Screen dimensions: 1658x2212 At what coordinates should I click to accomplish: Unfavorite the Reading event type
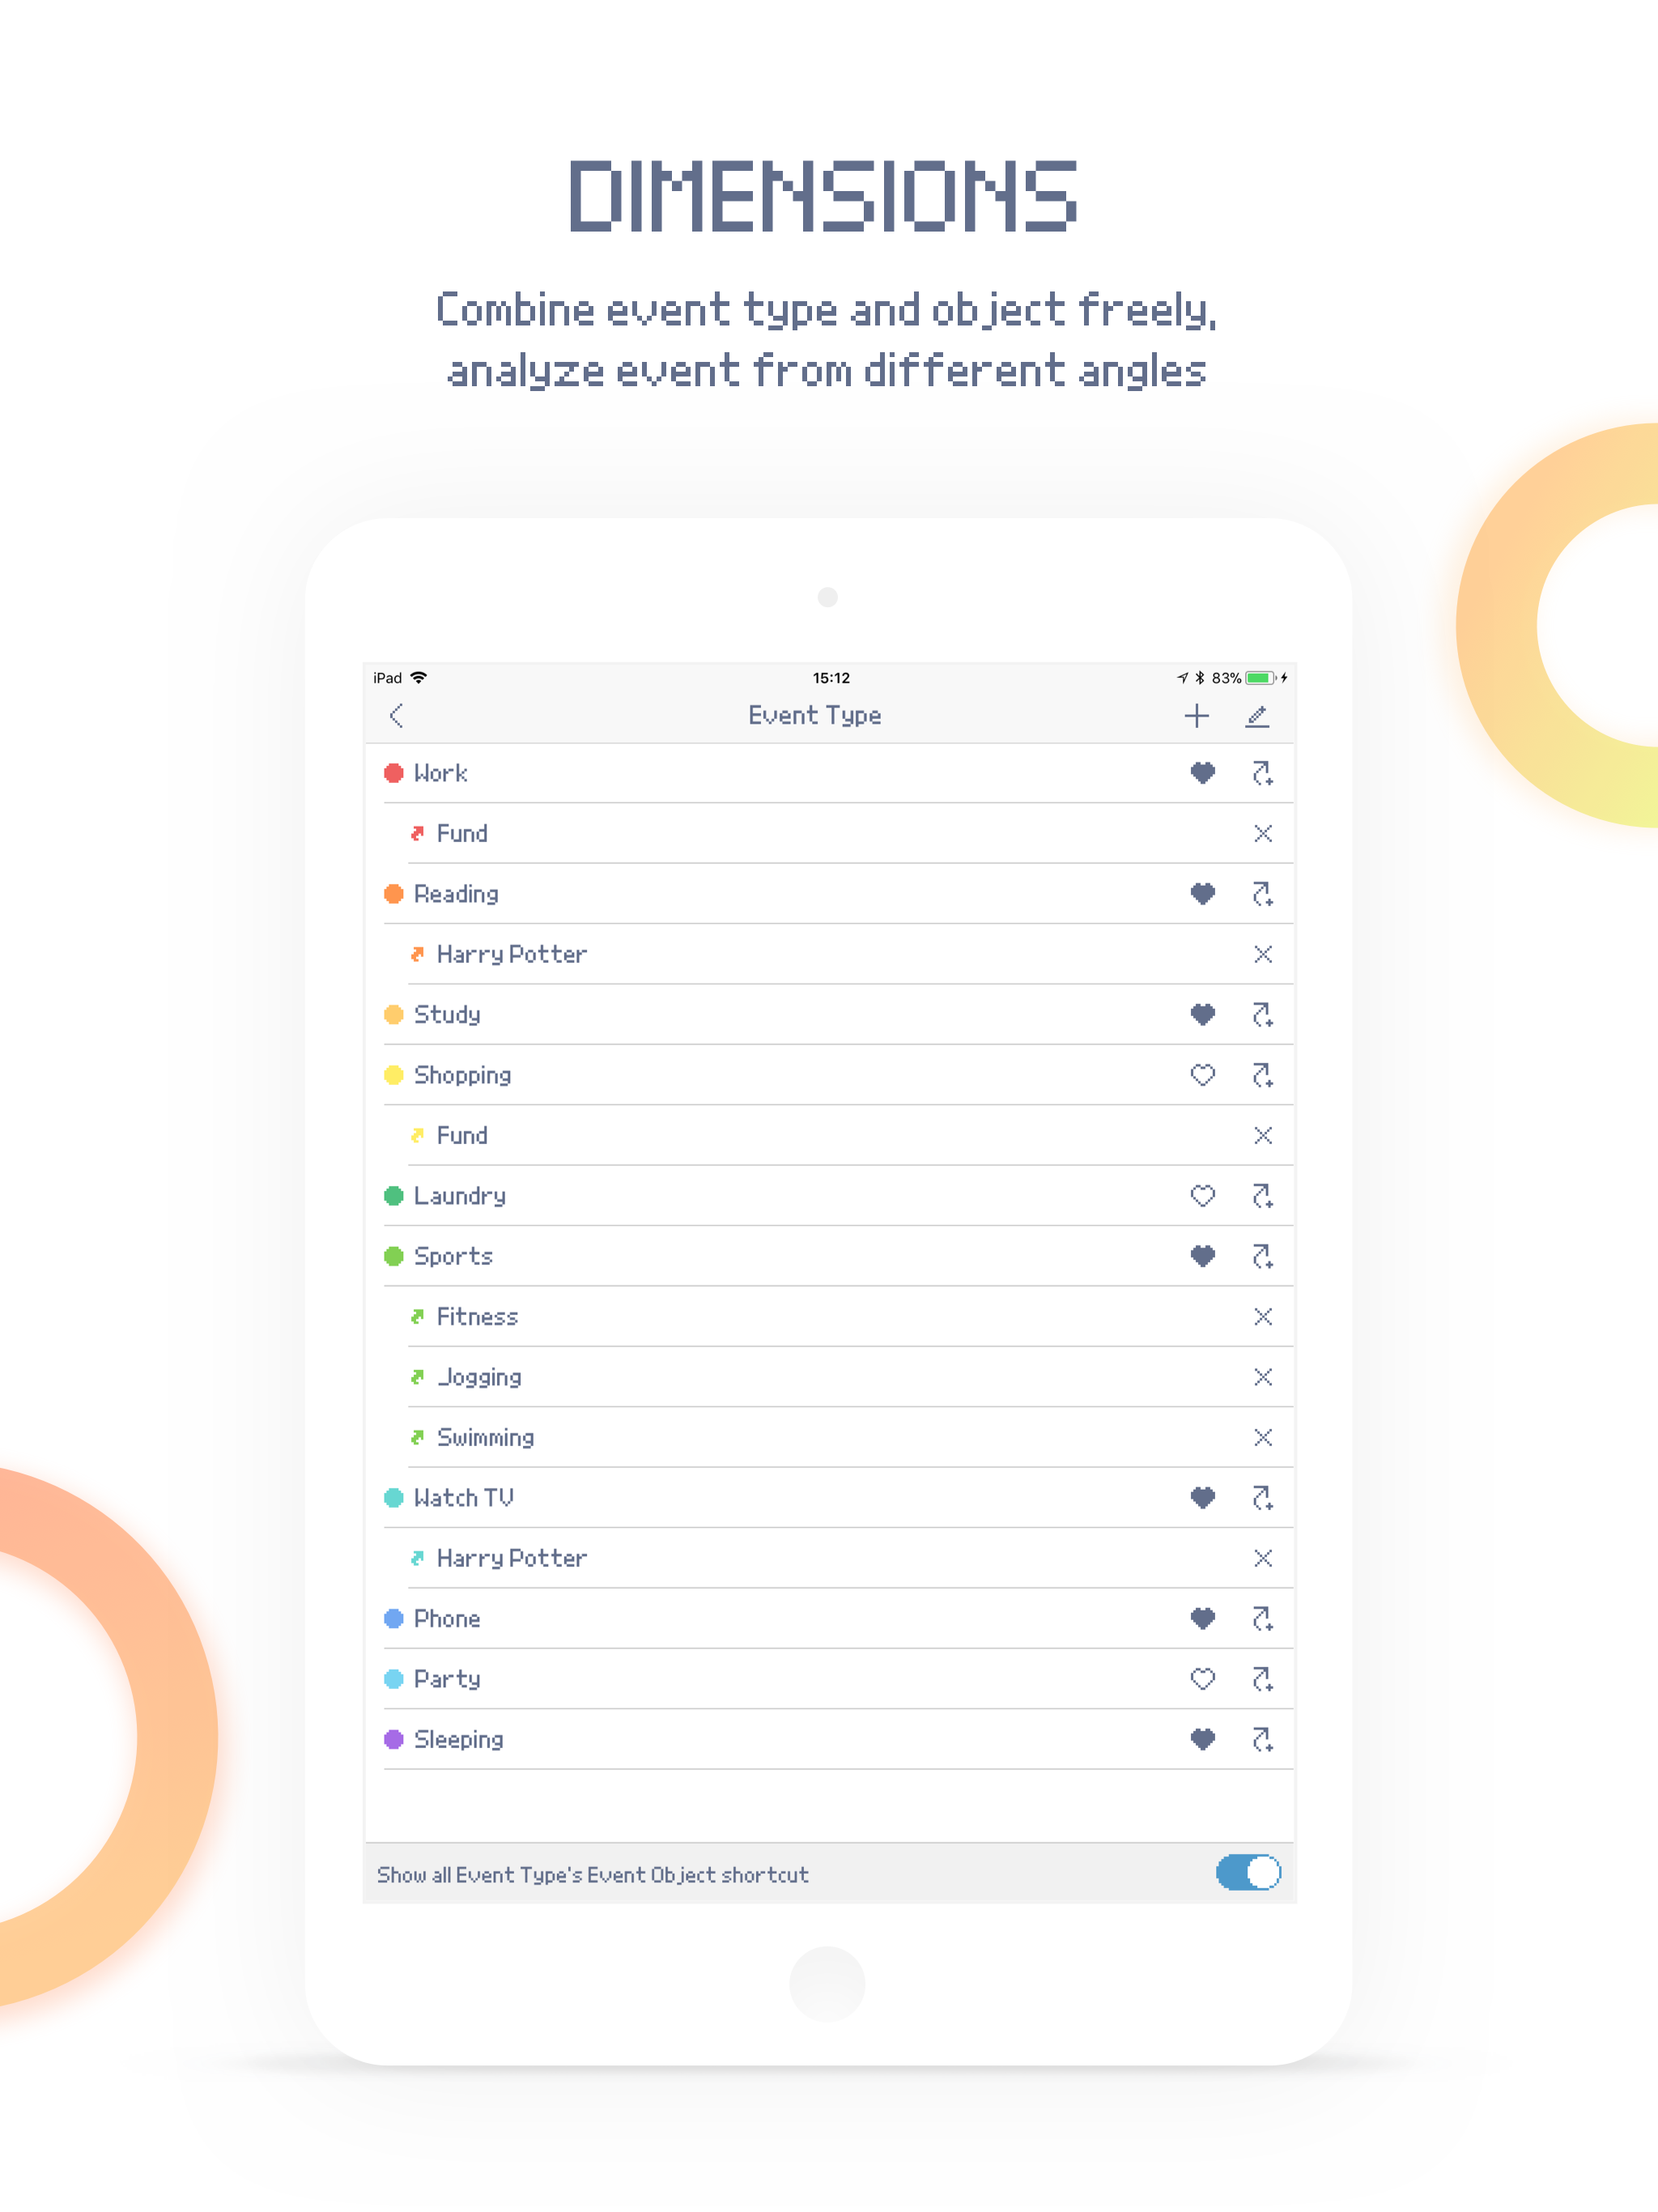coord(1202,894)
